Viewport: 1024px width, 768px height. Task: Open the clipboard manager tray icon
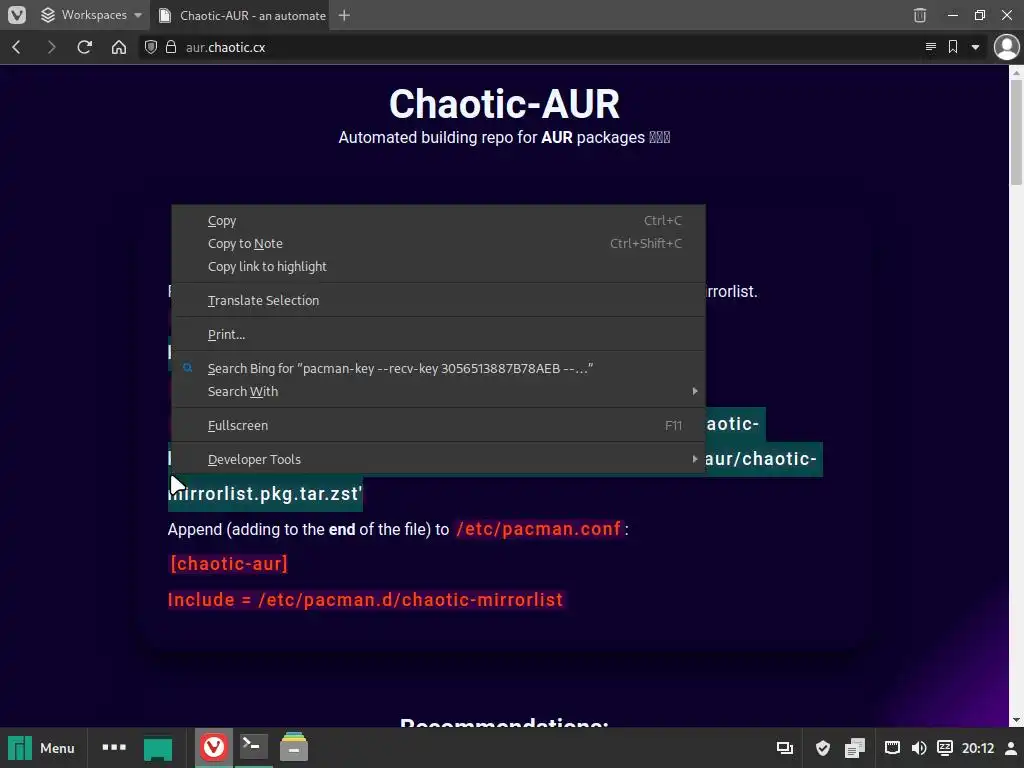(x=854, y=748)
